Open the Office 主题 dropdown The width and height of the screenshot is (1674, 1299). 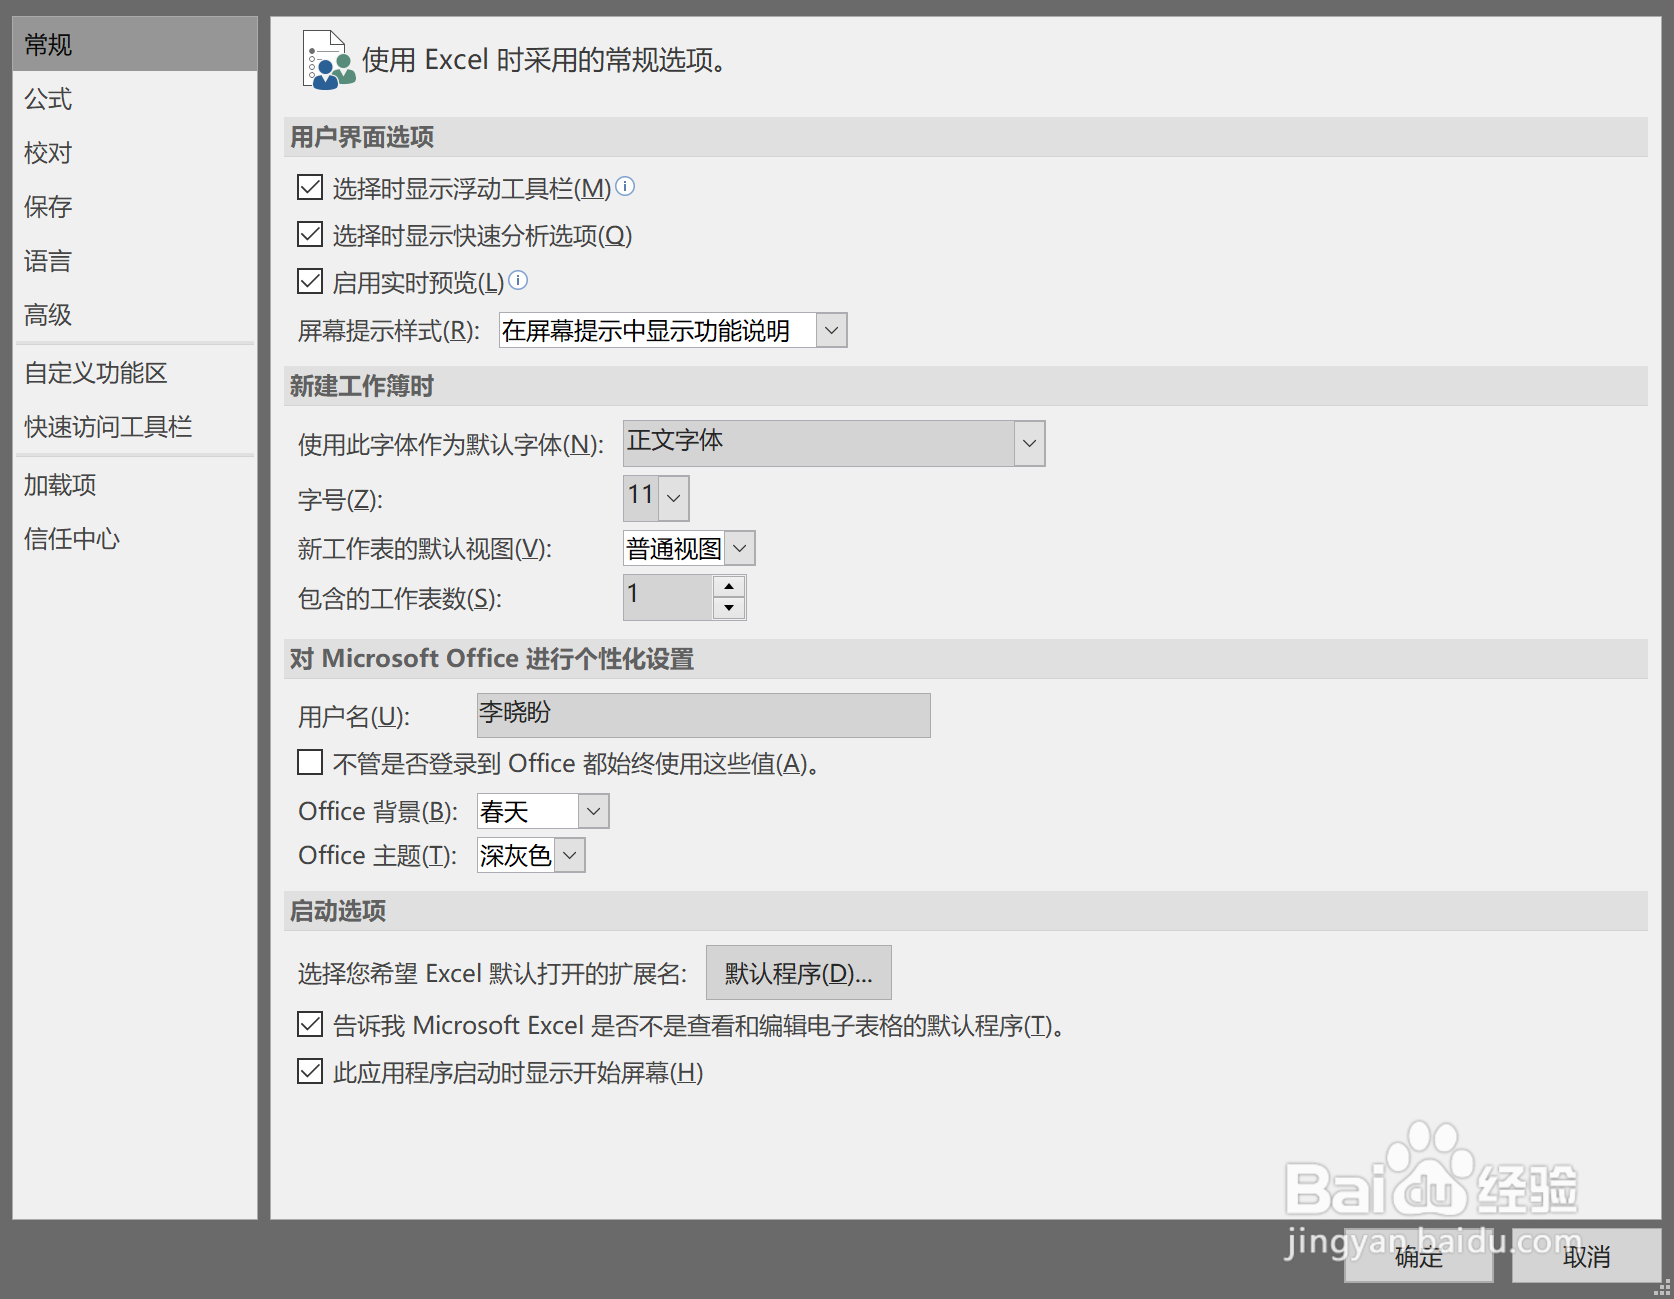tap(569, 855)
